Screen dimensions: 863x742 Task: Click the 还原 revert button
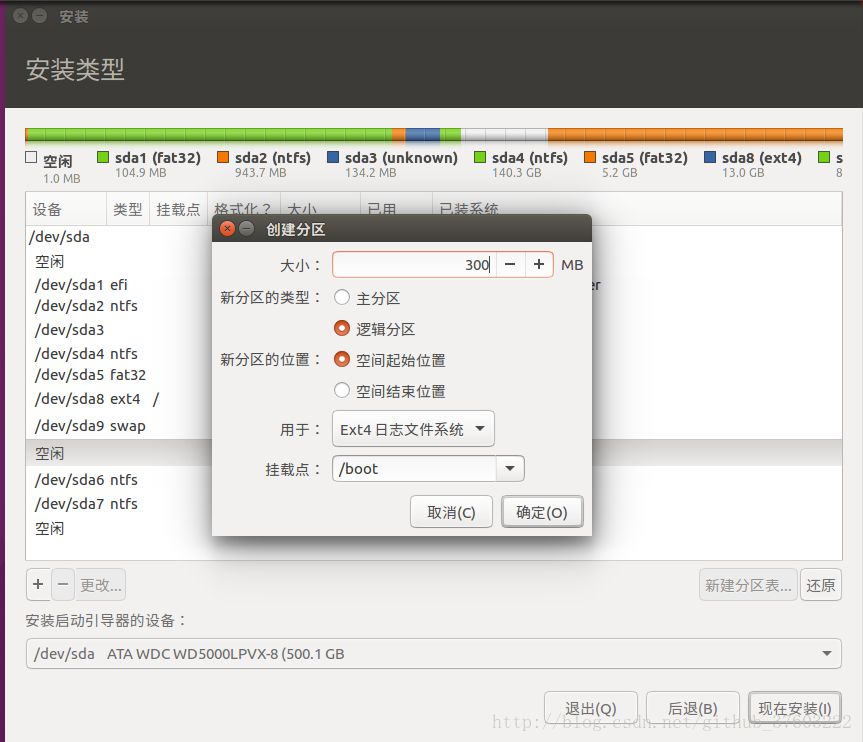click(821, 585)
